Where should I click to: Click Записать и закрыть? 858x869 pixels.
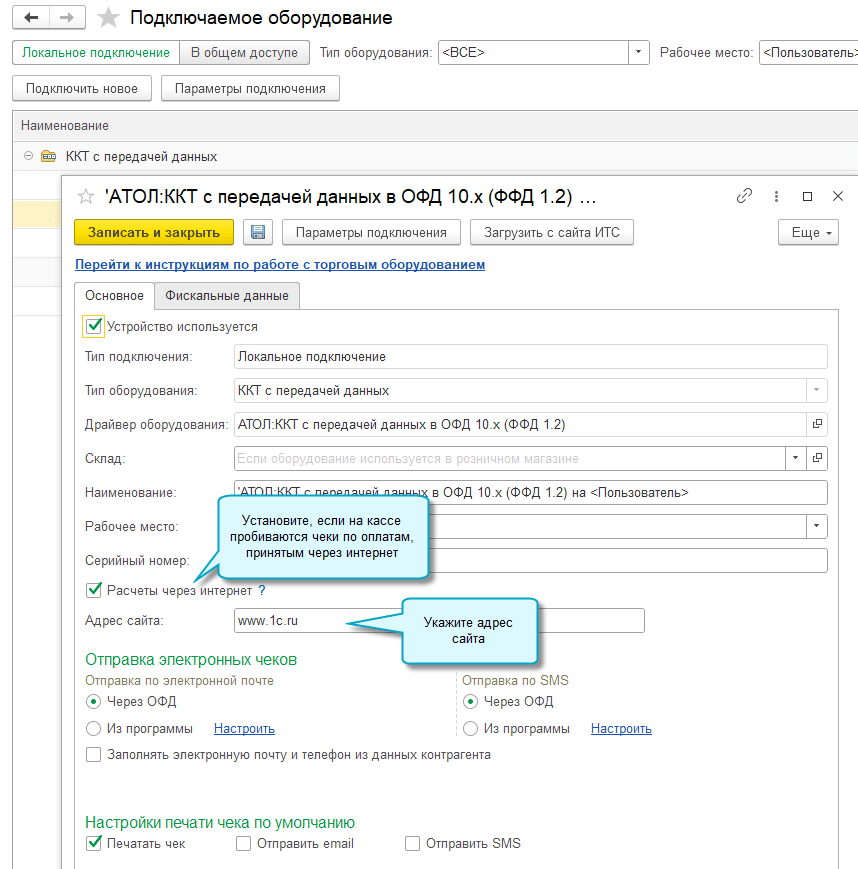pos(154,232)
